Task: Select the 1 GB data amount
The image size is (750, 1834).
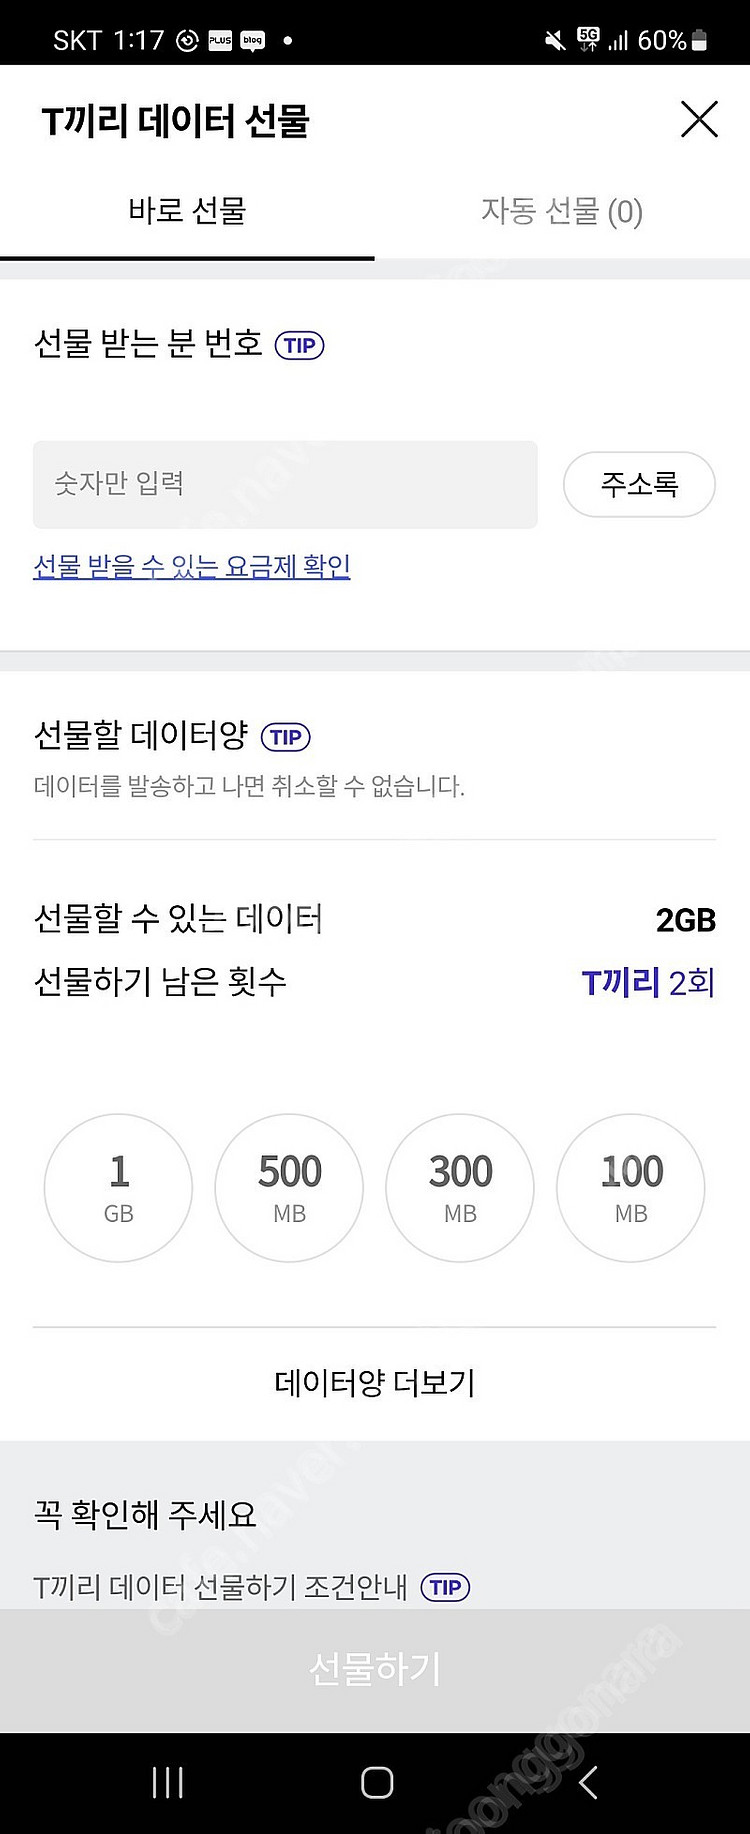Action: point(118,1188)
